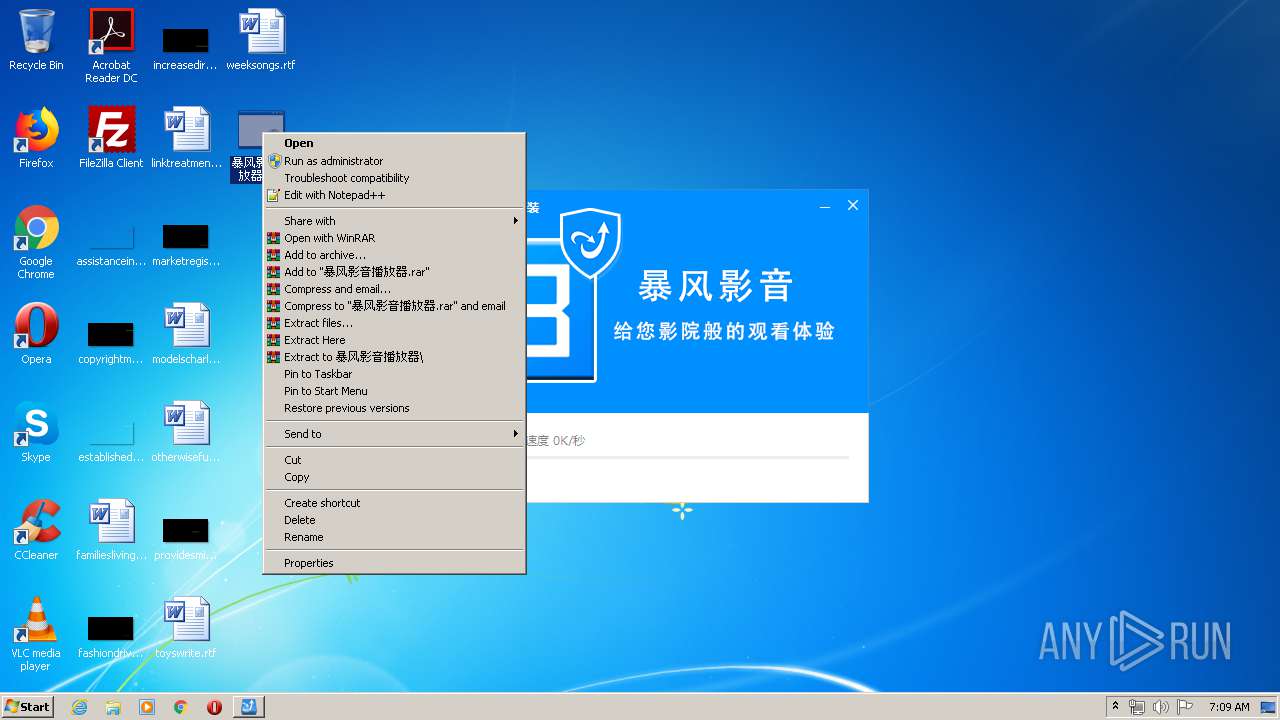Open the Recycle Bin icon
The image size is (1280, 720).
coord(36,40)
